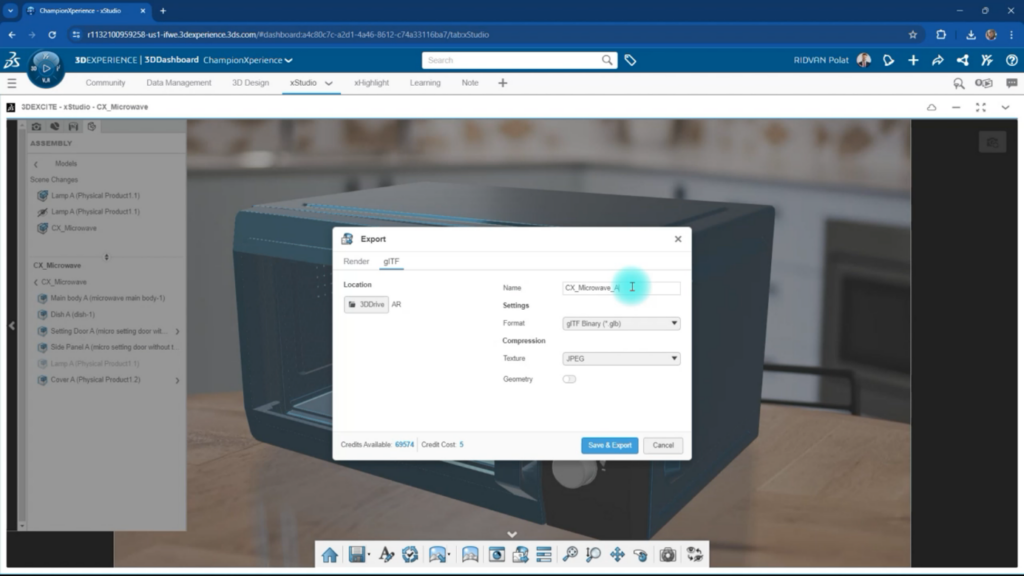Reload the page with the browser refresh button

(x=52, y=35)
